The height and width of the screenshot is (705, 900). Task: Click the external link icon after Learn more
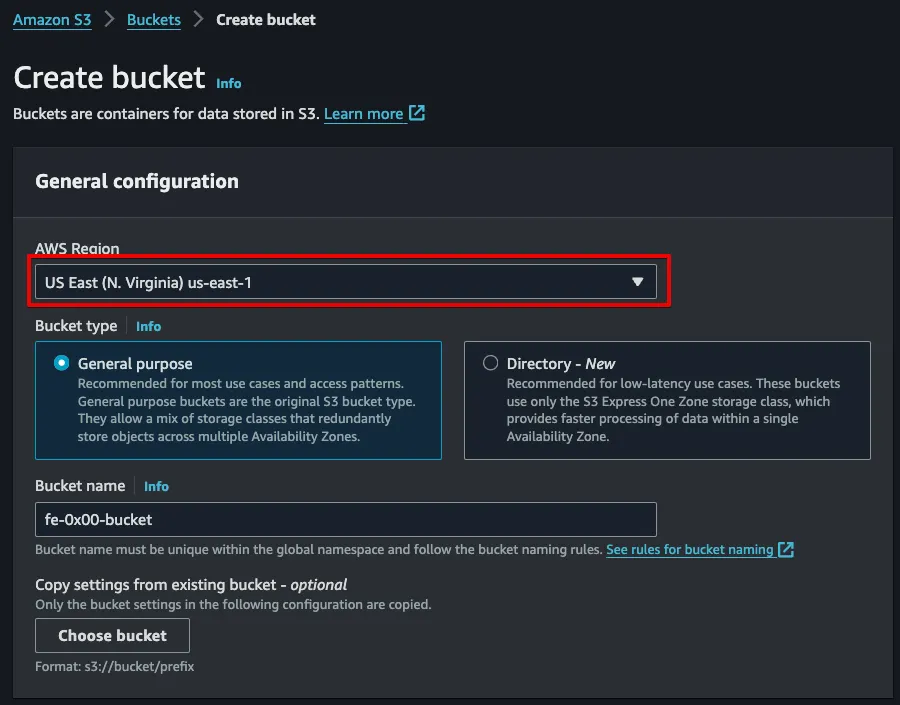pyautogui.click(x=417, y=113)
